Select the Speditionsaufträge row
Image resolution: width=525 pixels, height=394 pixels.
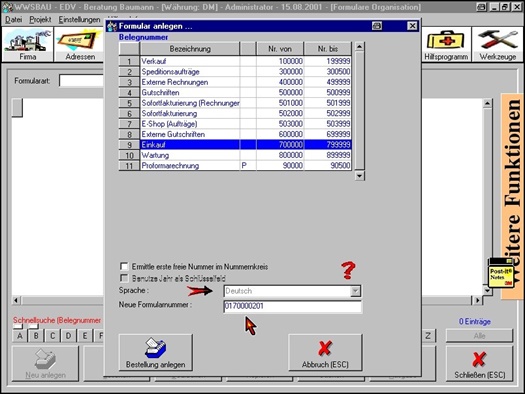[235, 72]
